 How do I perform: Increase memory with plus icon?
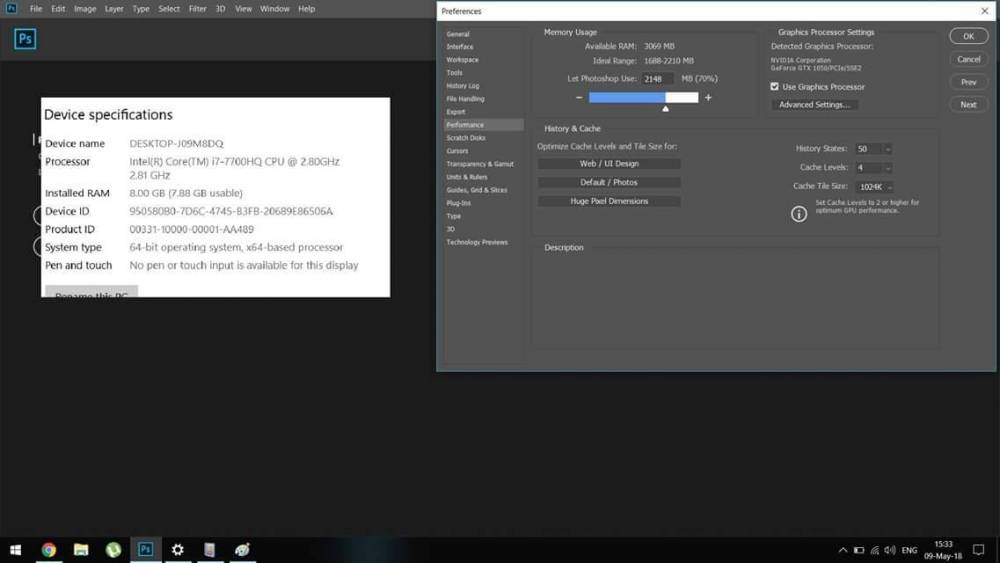click(708, 98)
